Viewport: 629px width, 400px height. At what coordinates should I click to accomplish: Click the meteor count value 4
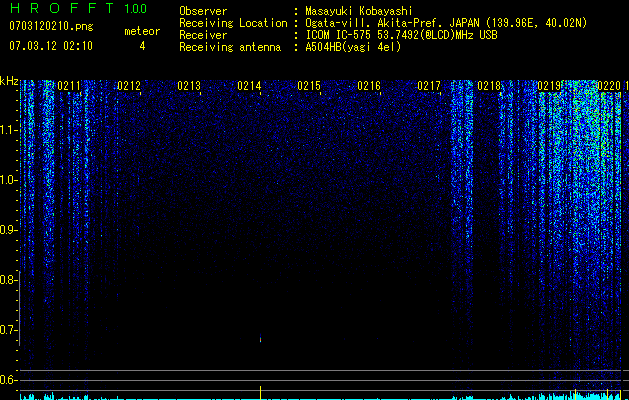142,46
